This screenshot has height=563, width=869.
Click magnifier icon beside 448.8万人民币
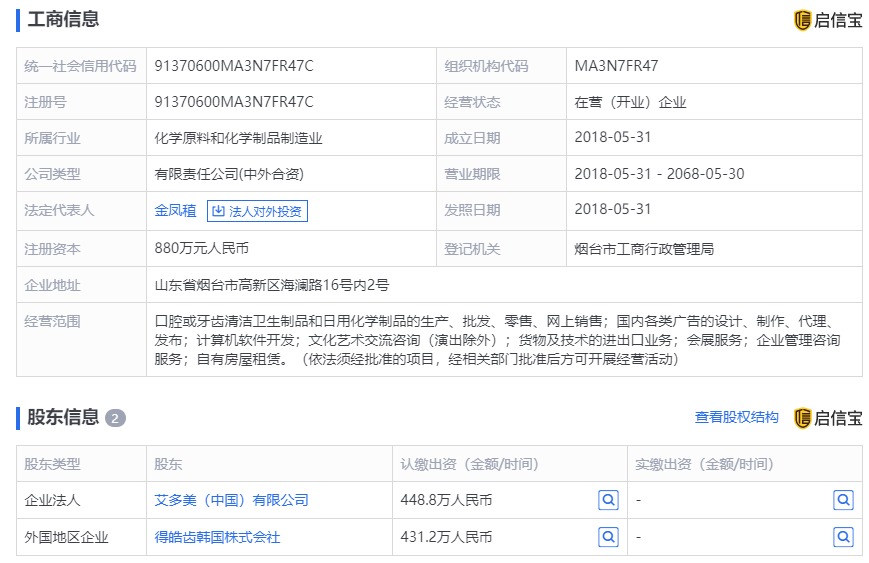pyautogui.click(x=609, y=500)
